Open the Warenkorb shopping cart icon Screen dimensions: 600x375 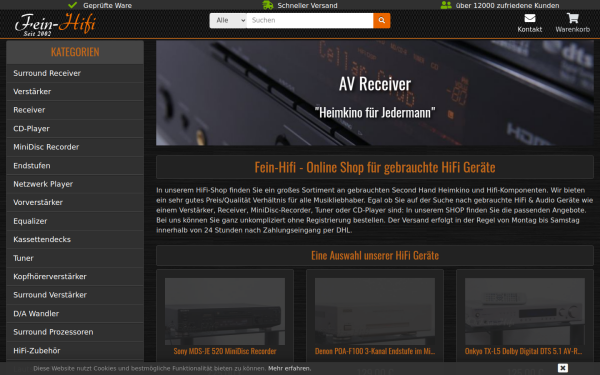[x=572, y=18]
